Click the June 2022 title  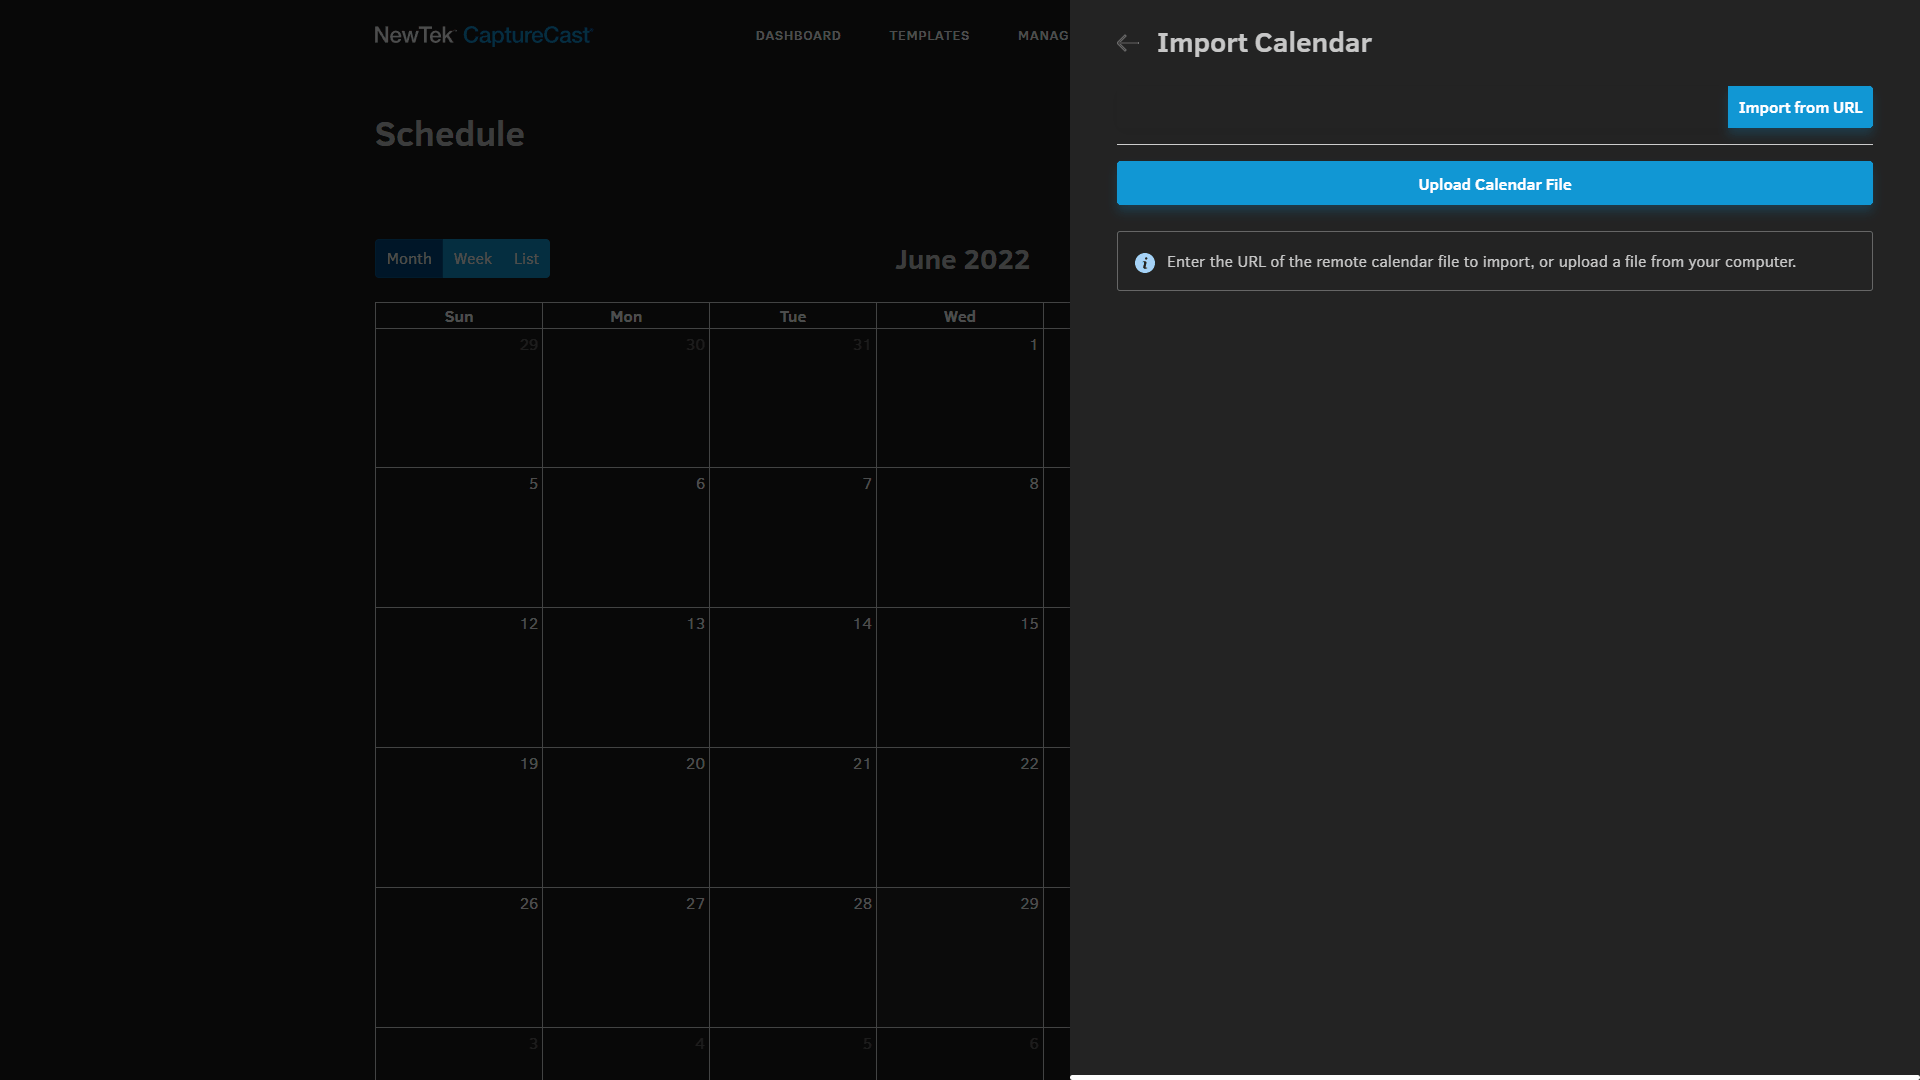[x=962, y=260]
